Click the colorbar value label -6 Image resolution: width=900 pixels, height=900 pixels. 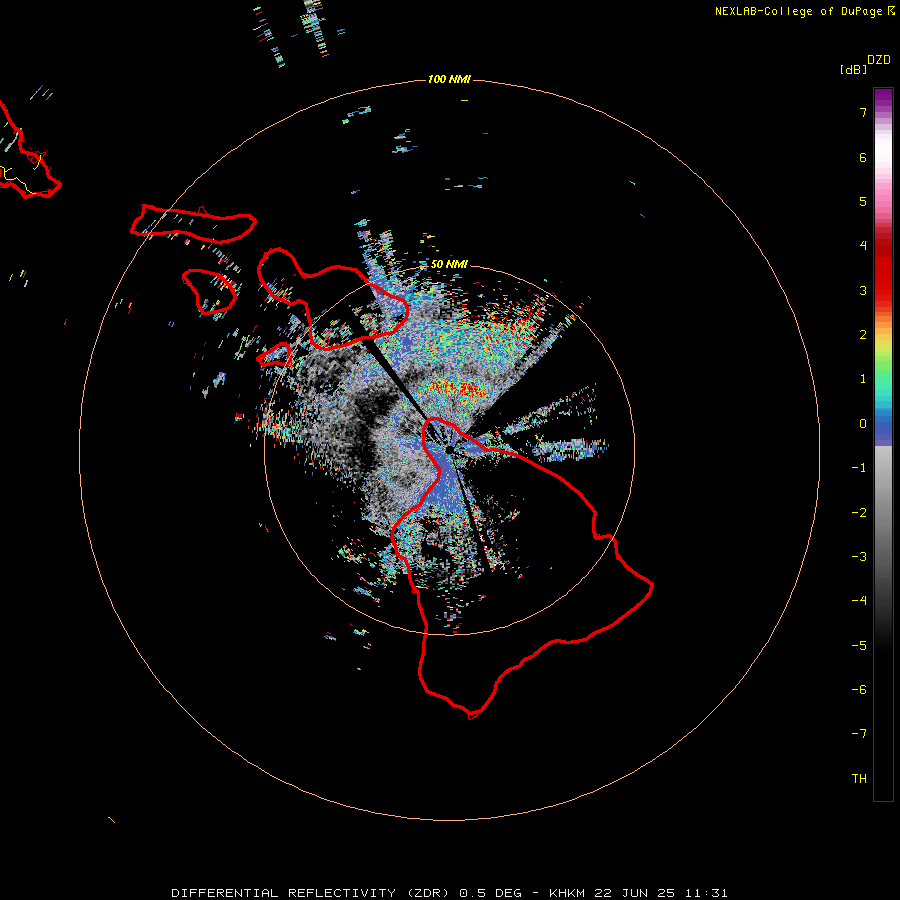(859, 690)
